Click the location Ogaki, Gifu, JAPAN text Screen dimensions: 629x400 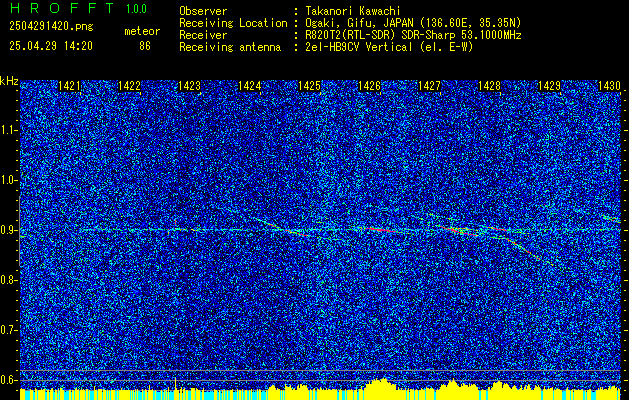413,23
